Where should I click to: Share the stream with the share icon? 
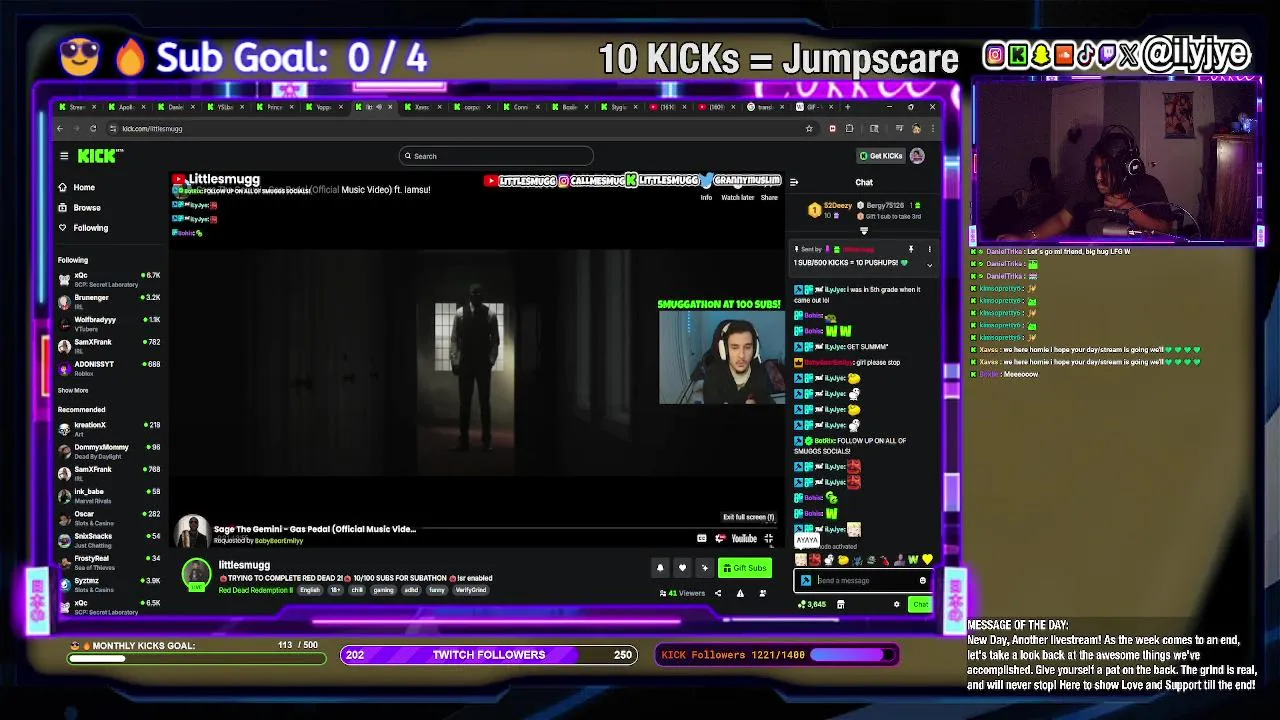pyautogui.click(x=717, y=593)
